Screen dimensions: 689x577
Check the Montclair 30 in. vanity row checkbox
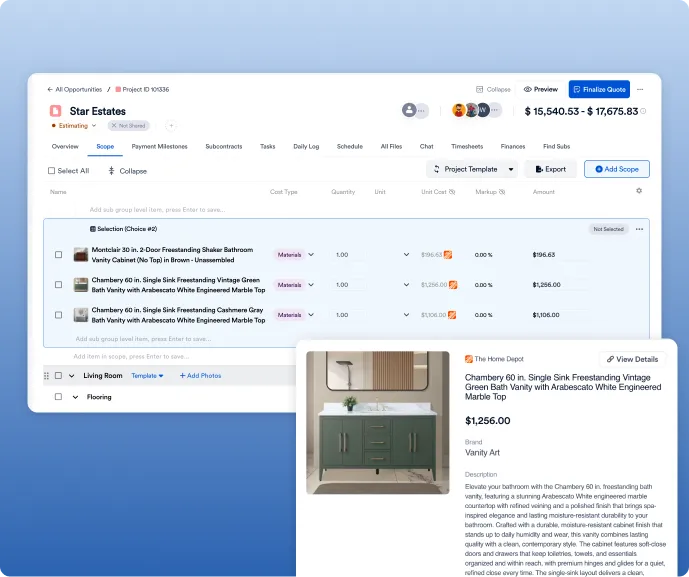click(x=58, y=255)
